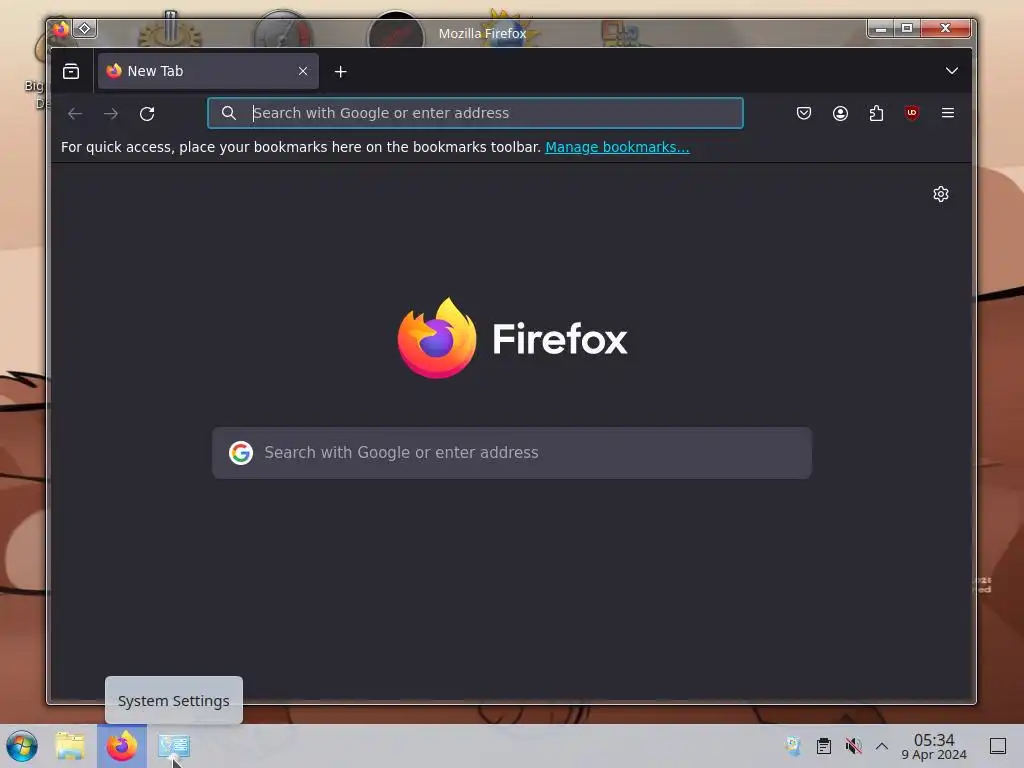Focus the URL address bar
1024x768 pixels.
pyautogui.click(x=475, y=113)
